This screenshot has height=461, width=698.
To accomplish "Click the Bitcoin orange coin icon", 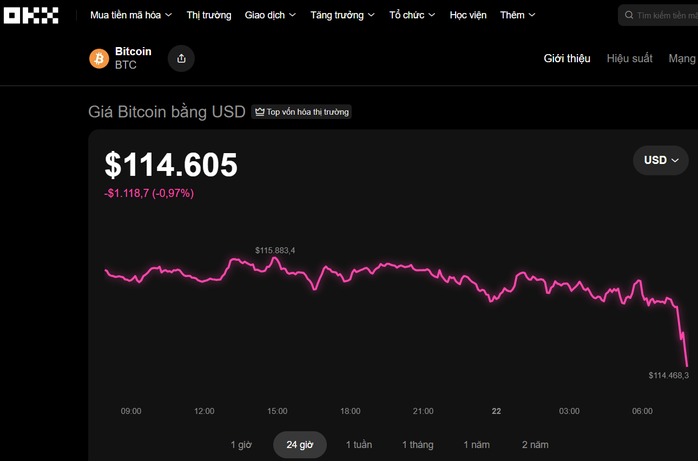I will tap(99, 59).
